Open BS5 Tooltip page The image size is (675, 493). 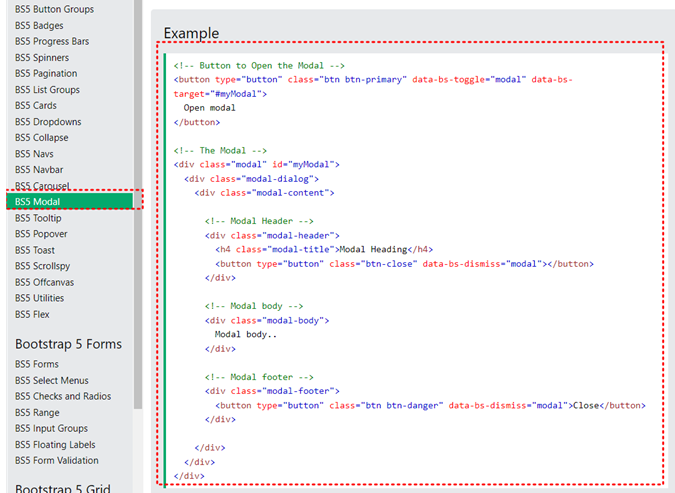38,218
